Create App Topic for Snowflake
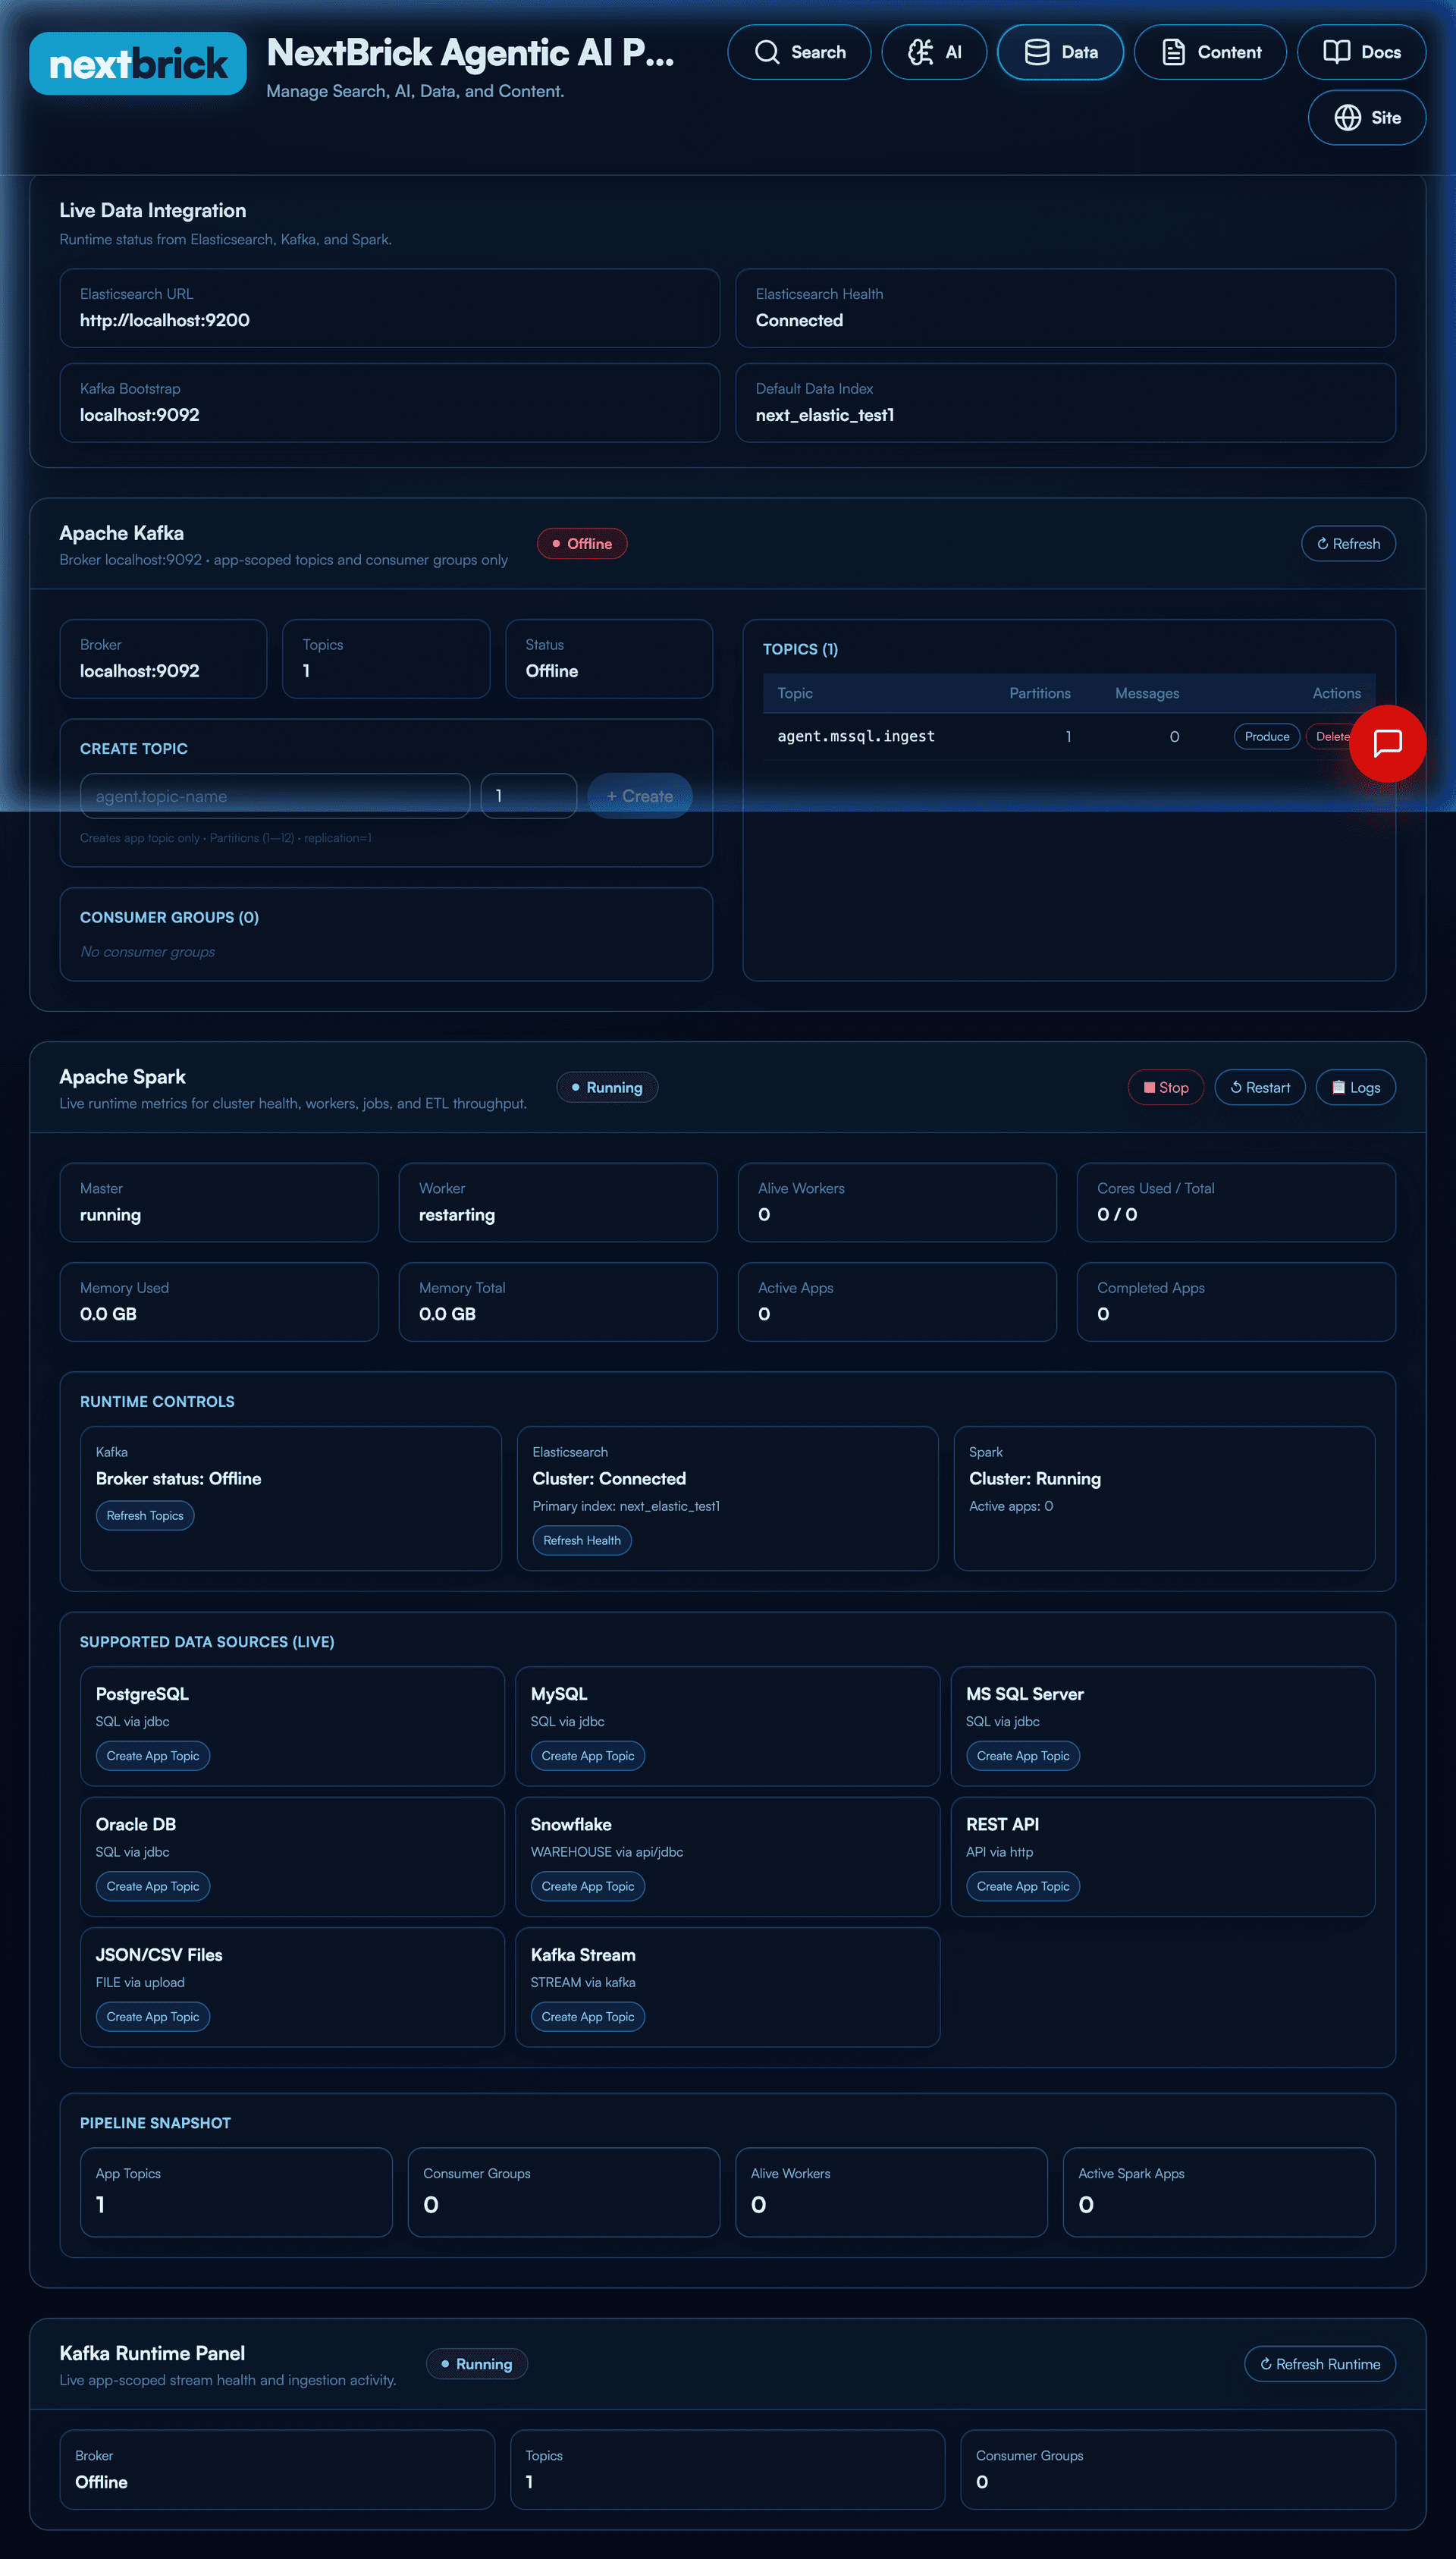Image resolution: width=1456 pixels, height=2559 pixels. pos(588,1887)
